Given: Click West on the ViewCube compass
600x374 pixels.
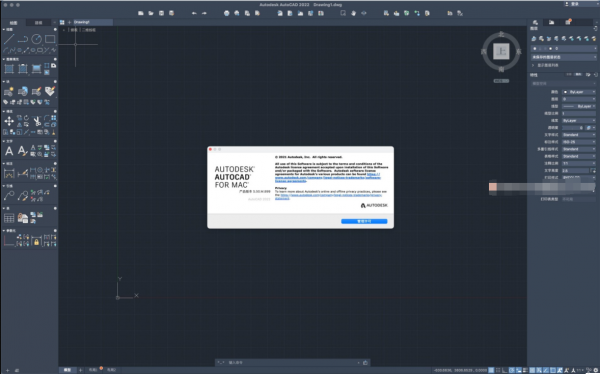Looking at the screenshot, I should click(x=484, y=51).
